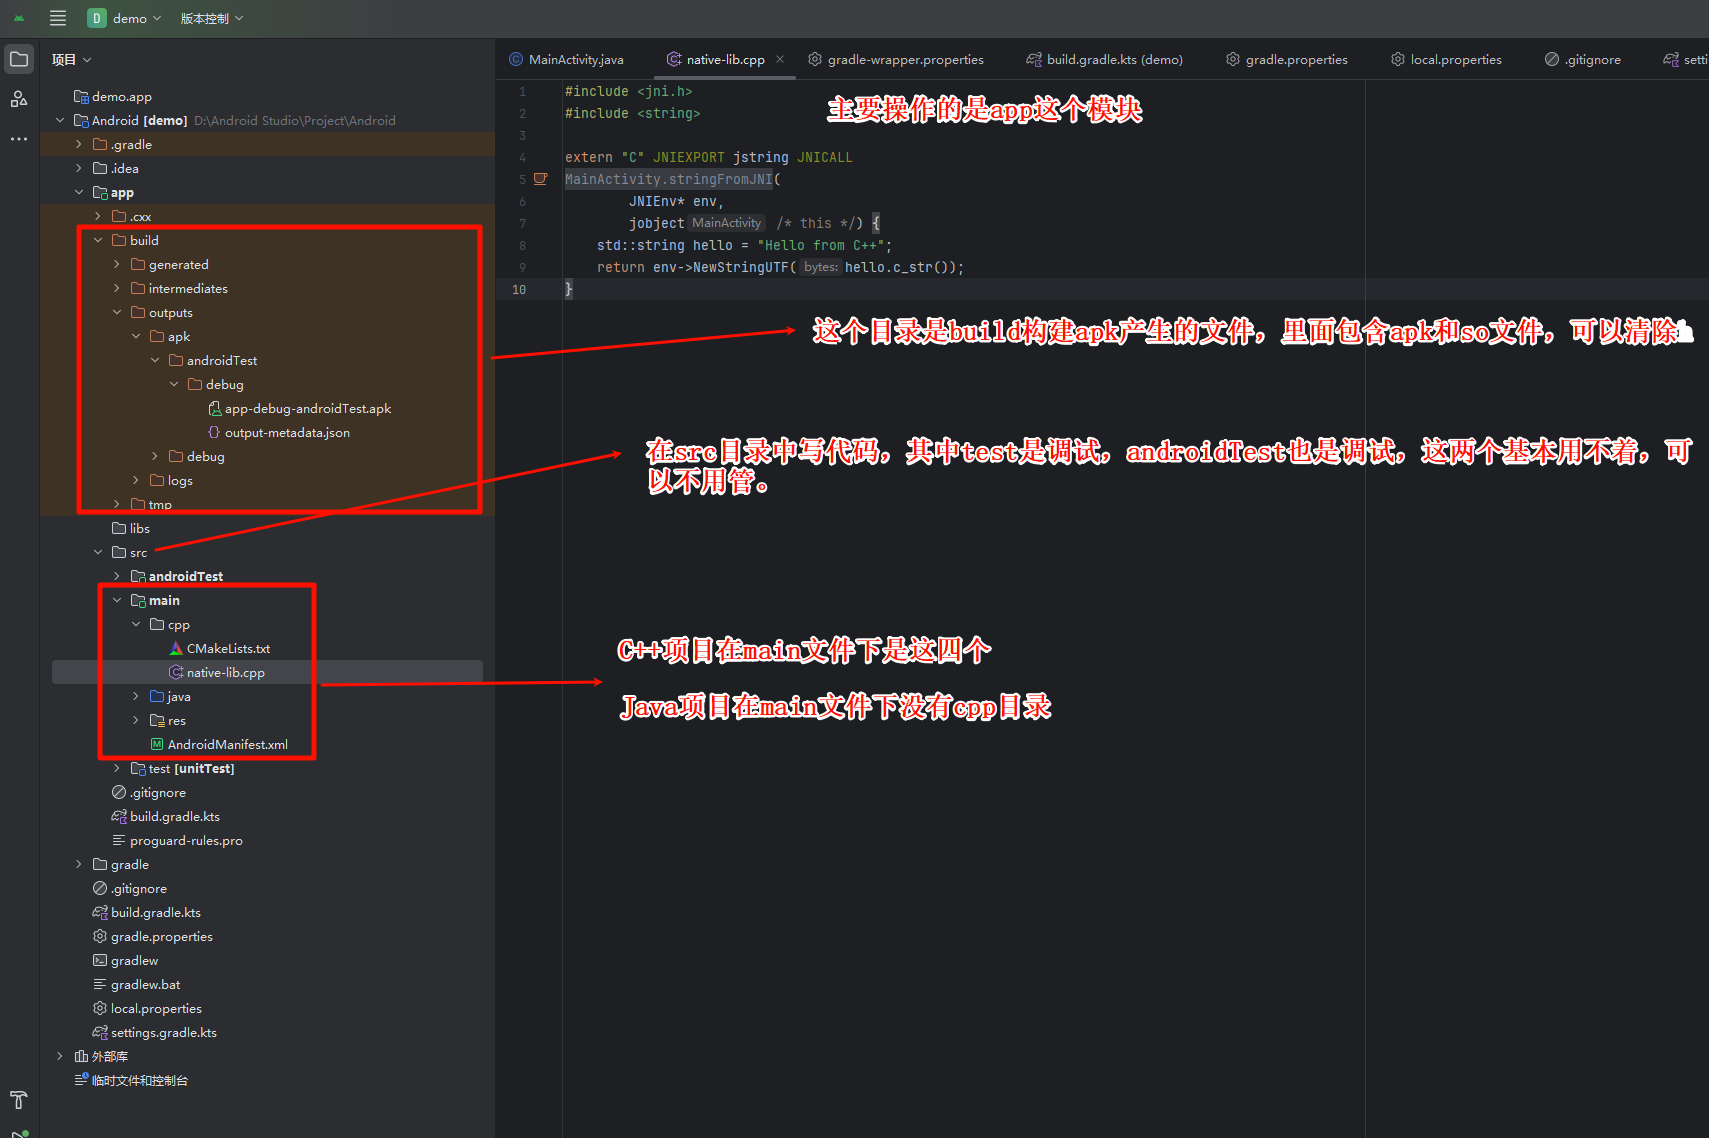Open the demo project dropdown
This screenshot has width=1709, height=1138.
125,18
